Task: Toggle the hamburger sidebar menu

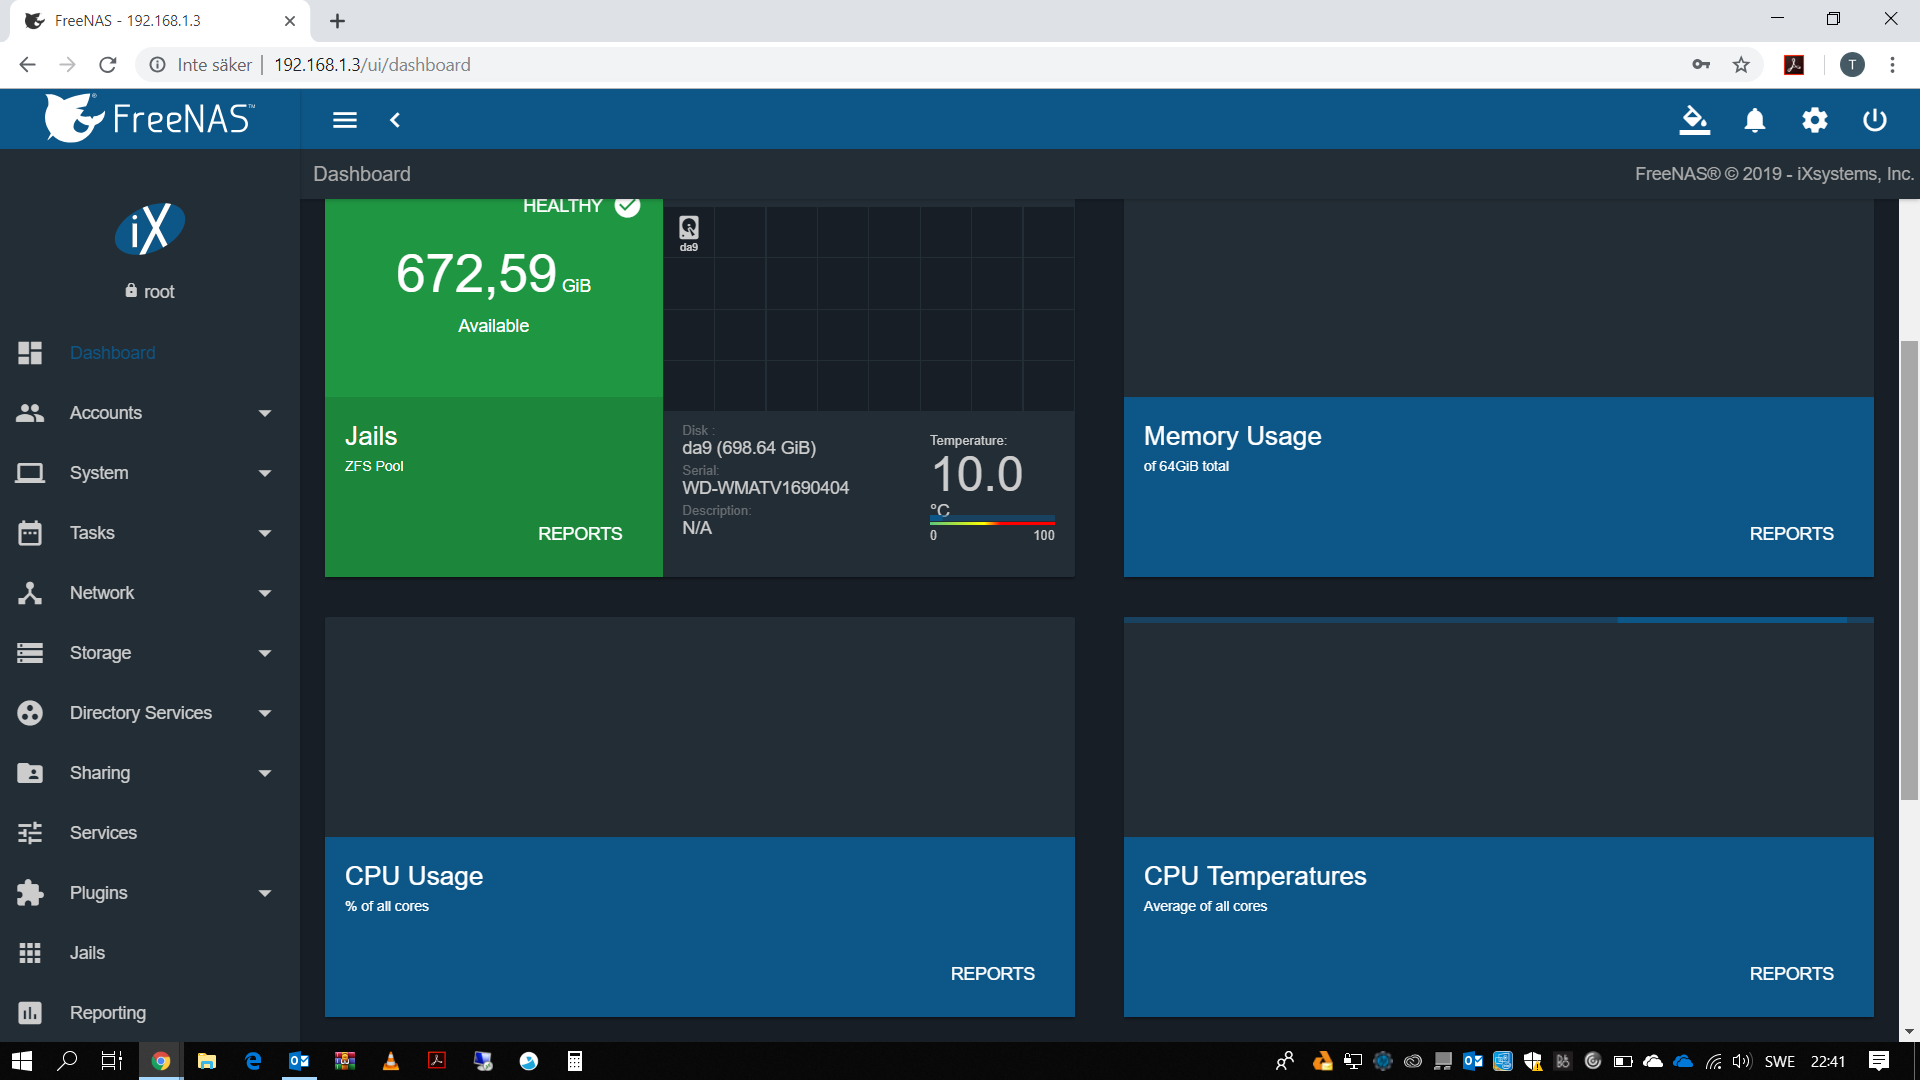Action: (x=345, y=120)
